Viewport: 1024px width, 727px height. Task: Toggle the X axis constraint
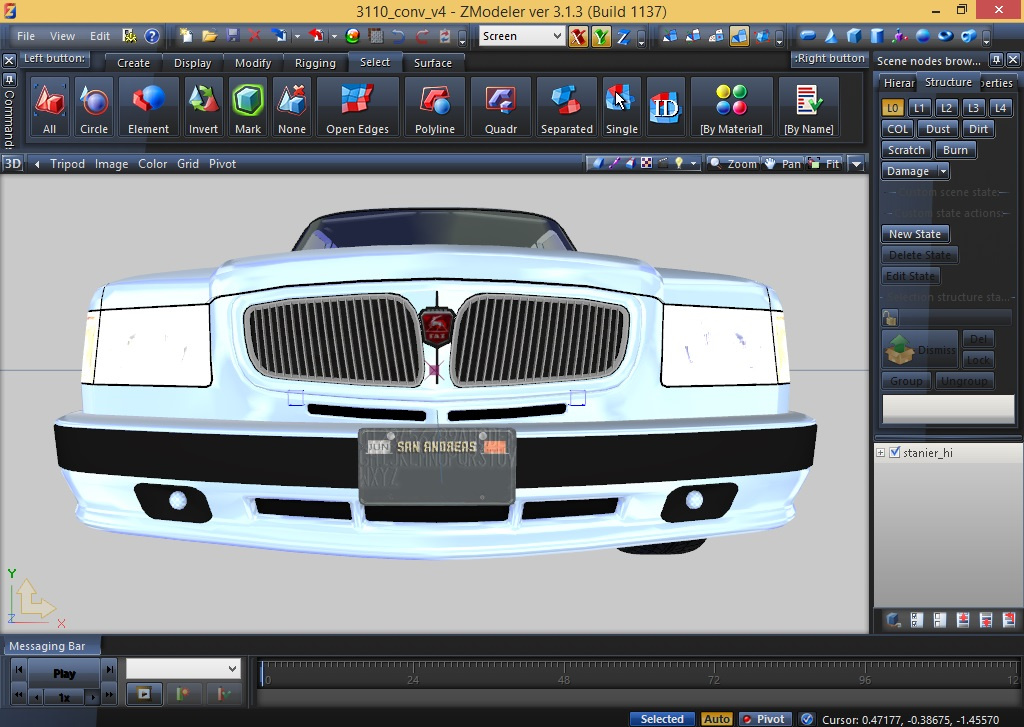tap(578, 37)
